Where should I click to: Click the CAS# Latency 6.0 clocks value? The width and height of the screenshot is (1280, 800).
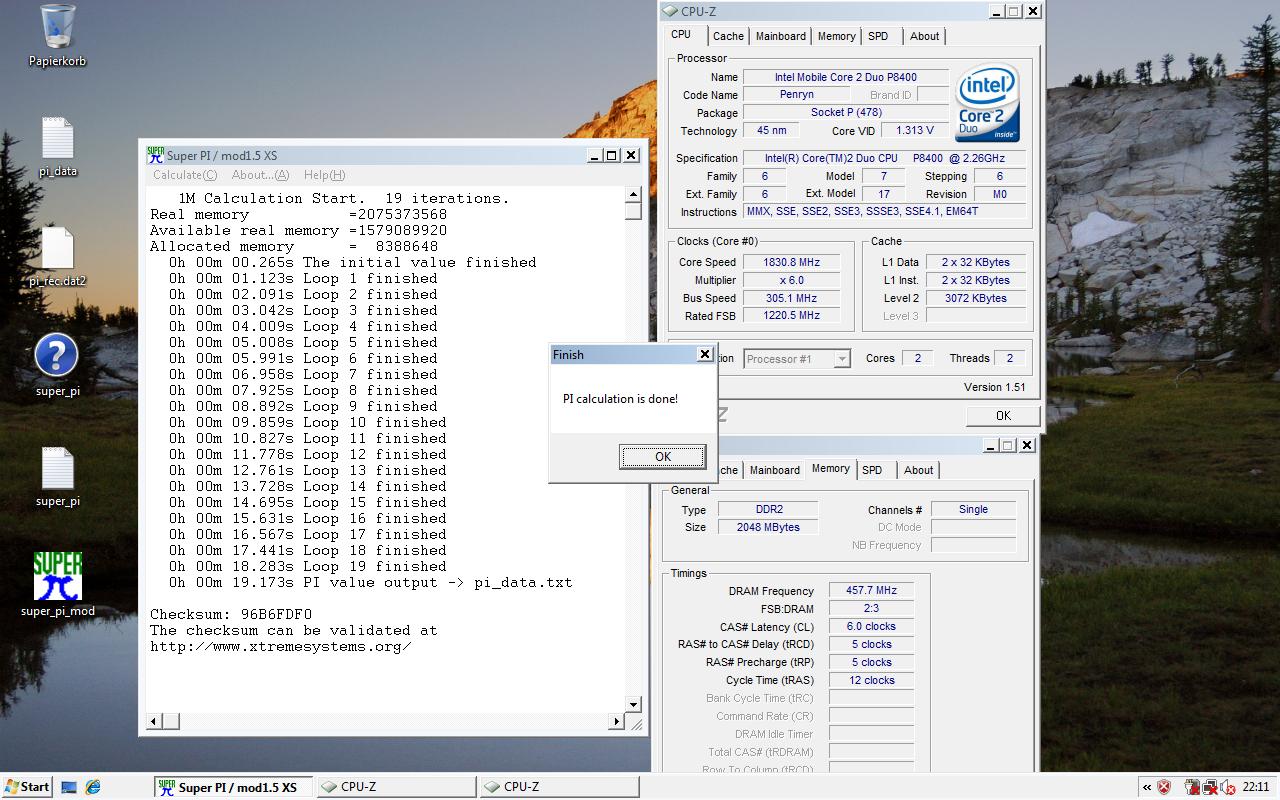point(870,626)
